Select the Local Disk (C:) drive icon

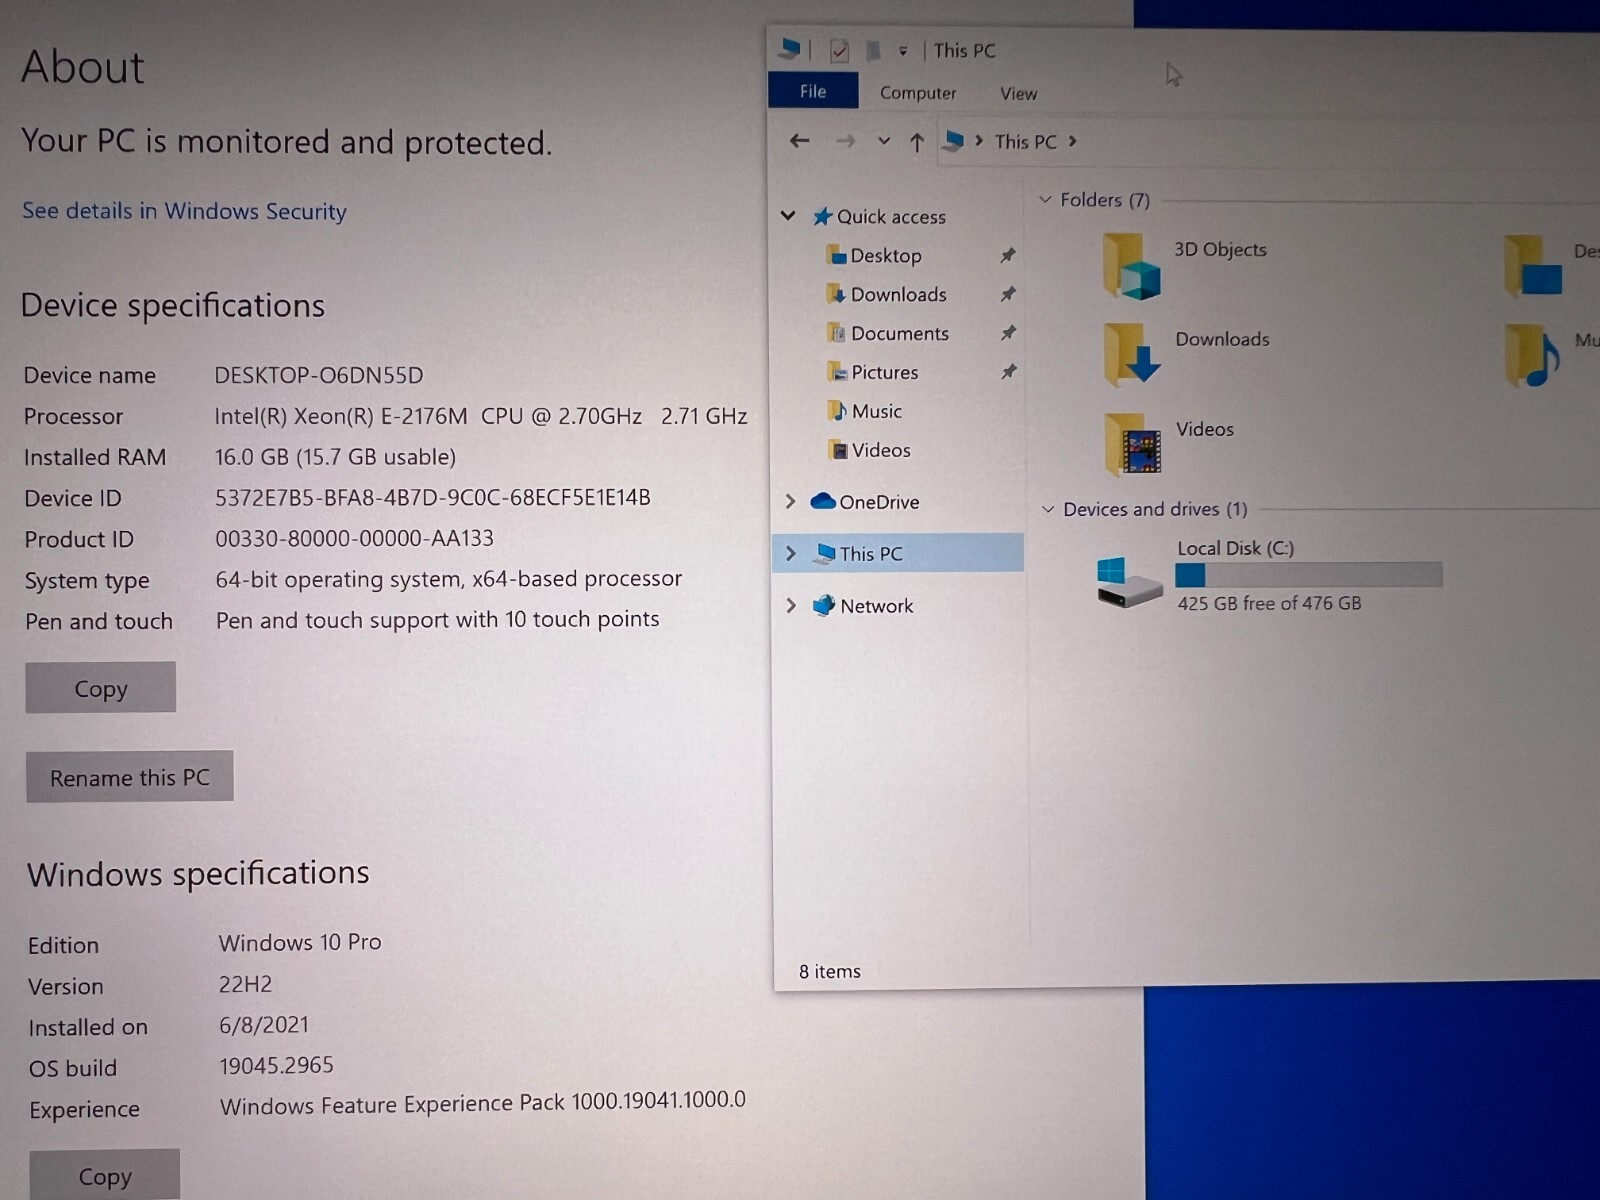click(1130, 582)
